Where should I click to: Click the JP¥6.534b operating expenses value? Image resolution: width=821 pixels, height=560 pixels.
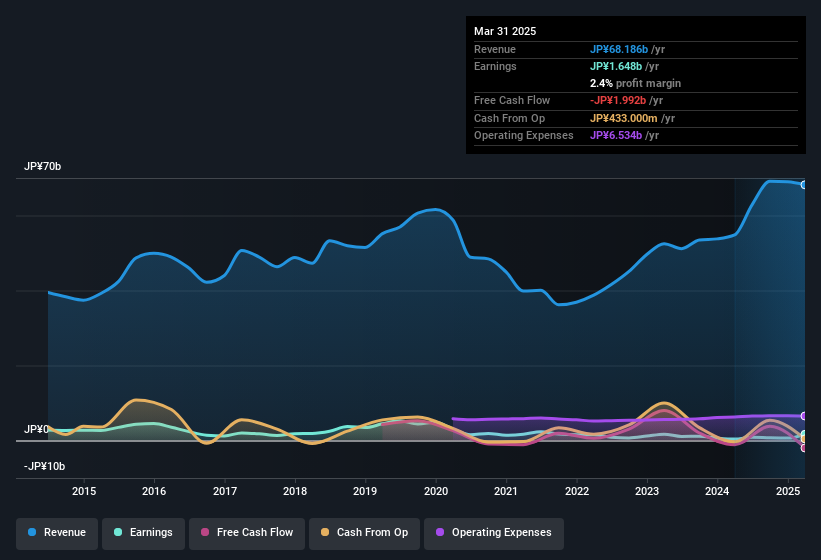616,136
